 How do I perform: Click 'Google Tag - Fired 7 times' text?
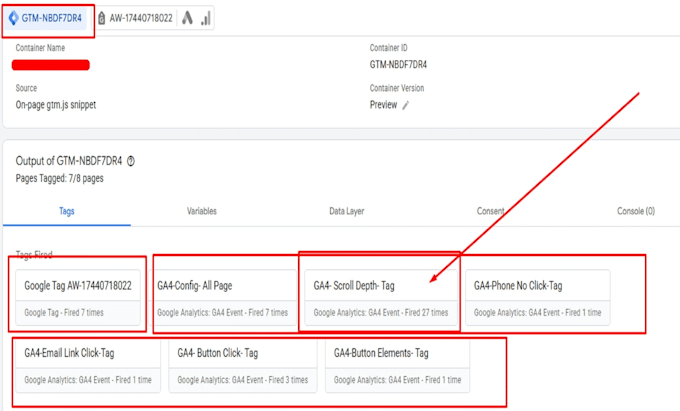click(x=64, y=313)
